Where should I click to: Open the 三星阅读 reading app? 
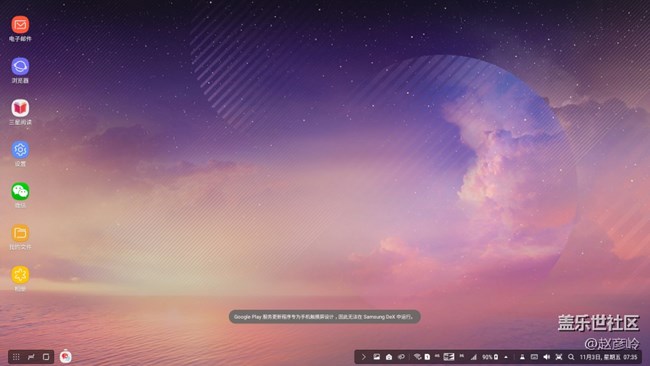(x=20, y=108)
